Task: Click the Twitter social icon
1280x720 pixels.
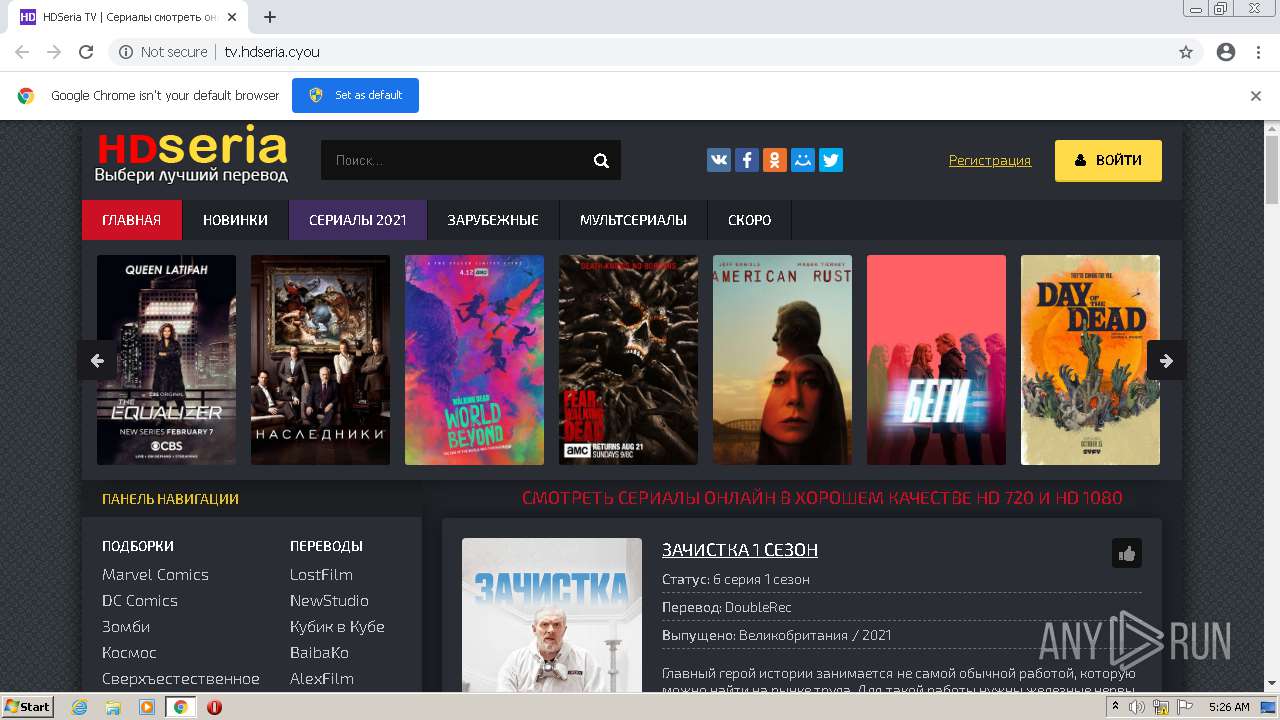Action: (831, 160)
